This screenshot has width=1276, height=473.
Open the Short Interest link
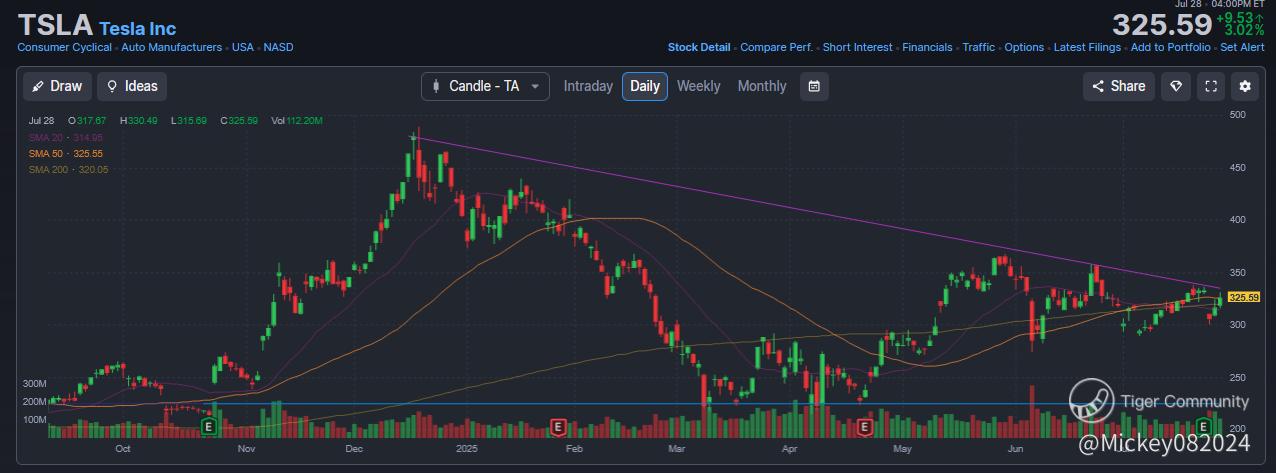click(x=857, y=47)
